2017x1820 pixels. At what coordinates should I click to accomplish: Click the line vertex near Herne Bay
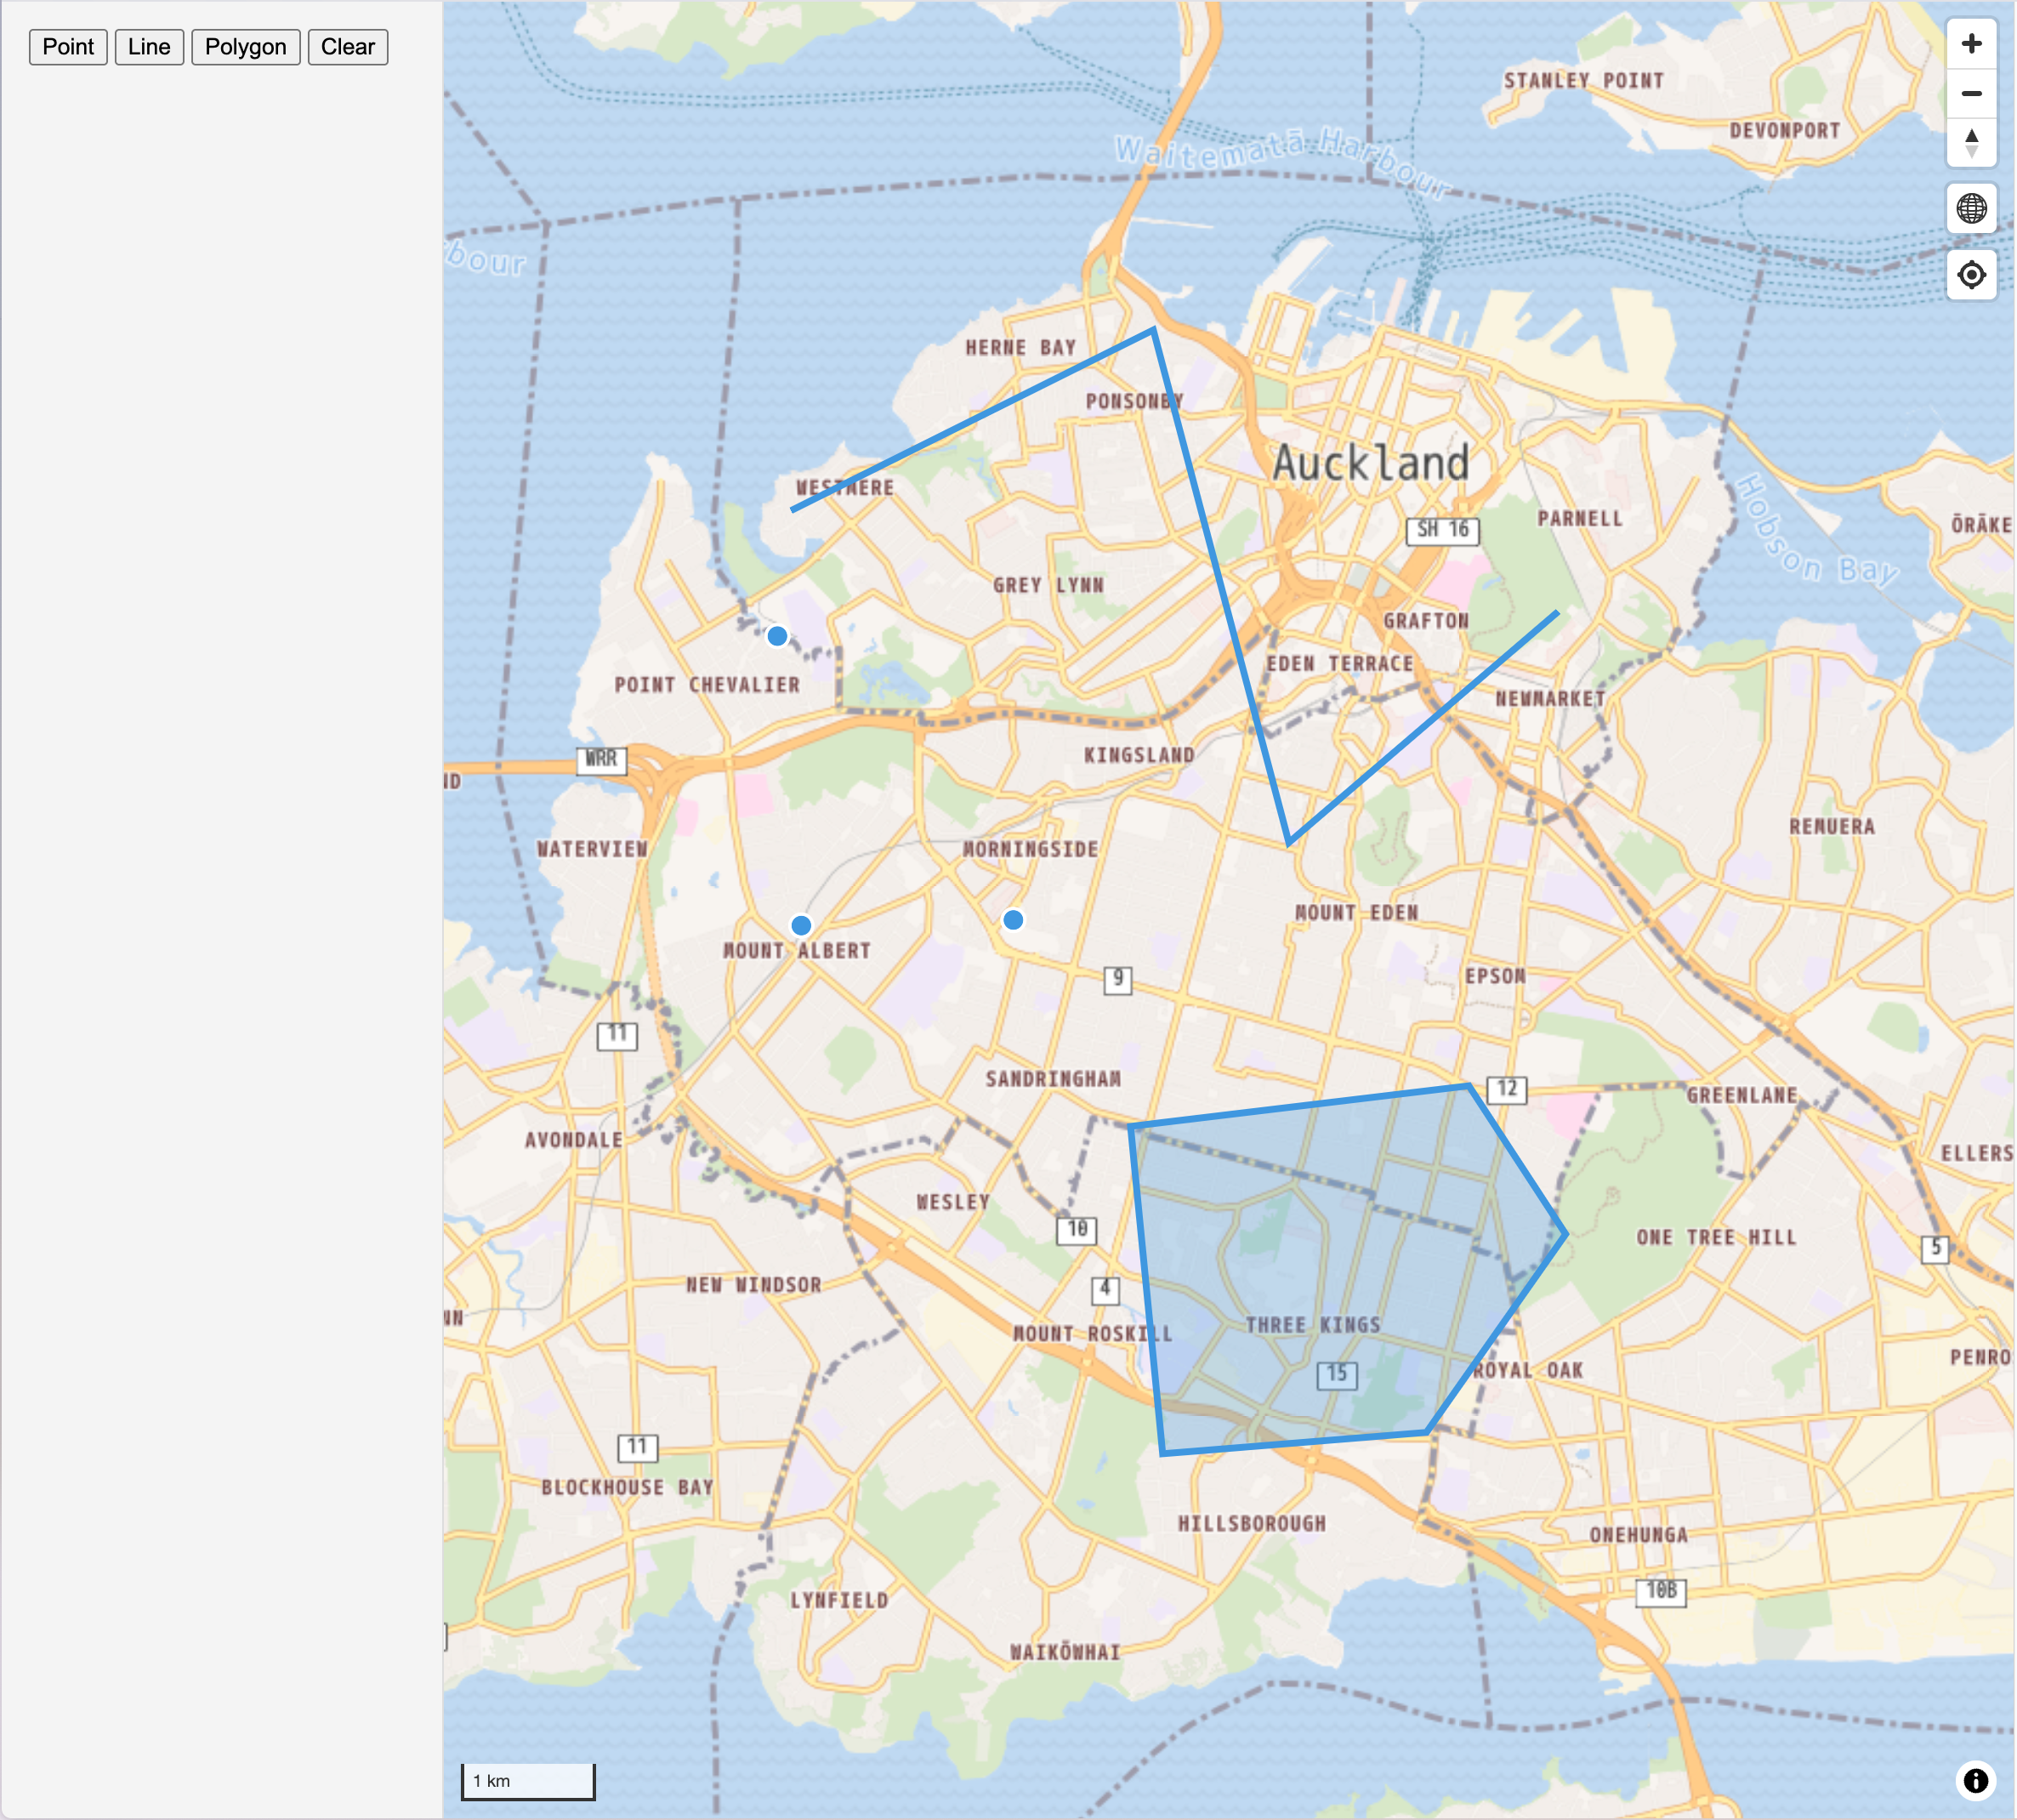(1154, 330)
